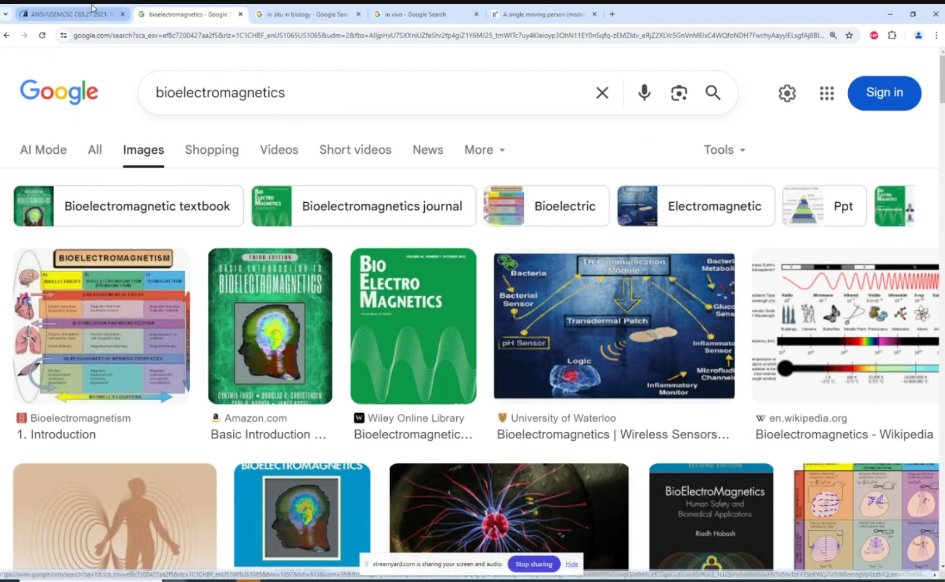The width and height of the screenshot is (945, 582).
Task: Close the bioelectromagnetics Google tab
Action: click(x=240, y=14)
